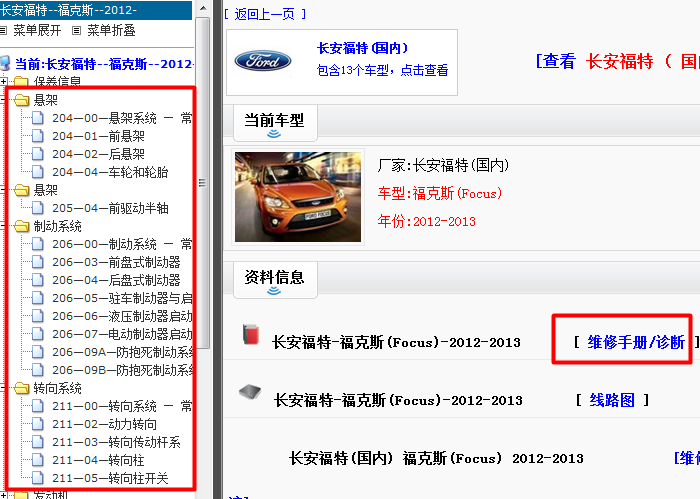Click the 车型:福克斯(Focus) text
The image size is (700, 499).
point(440,193)
